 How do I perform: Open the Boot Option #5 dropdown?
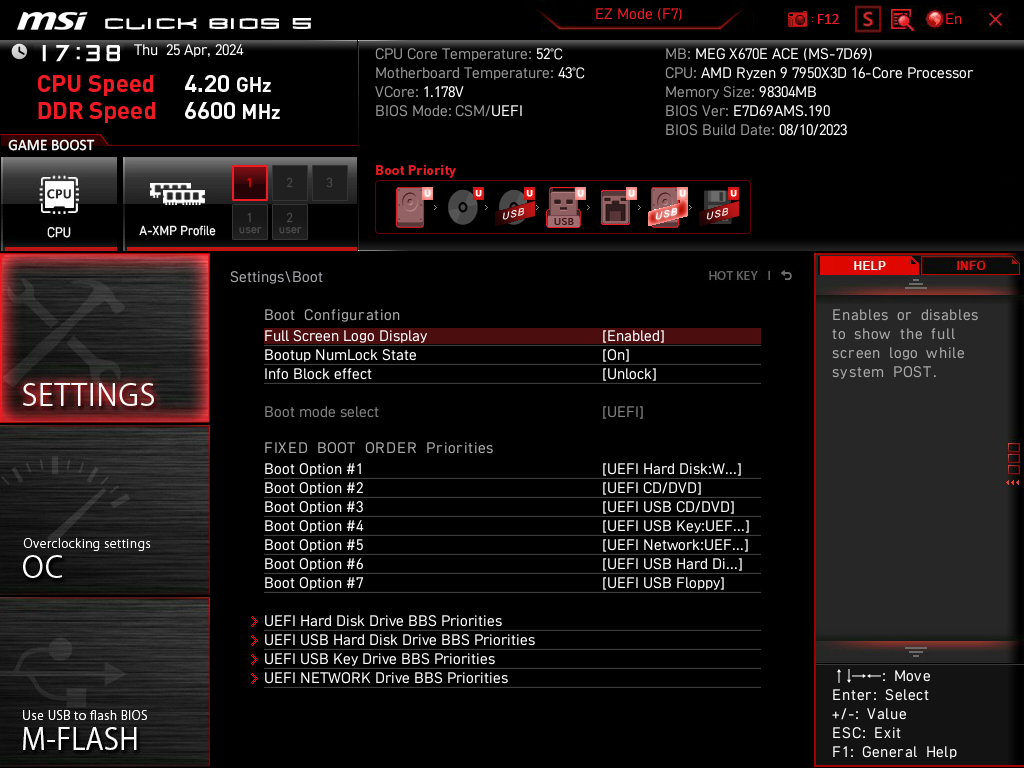[x=512, y=545]
